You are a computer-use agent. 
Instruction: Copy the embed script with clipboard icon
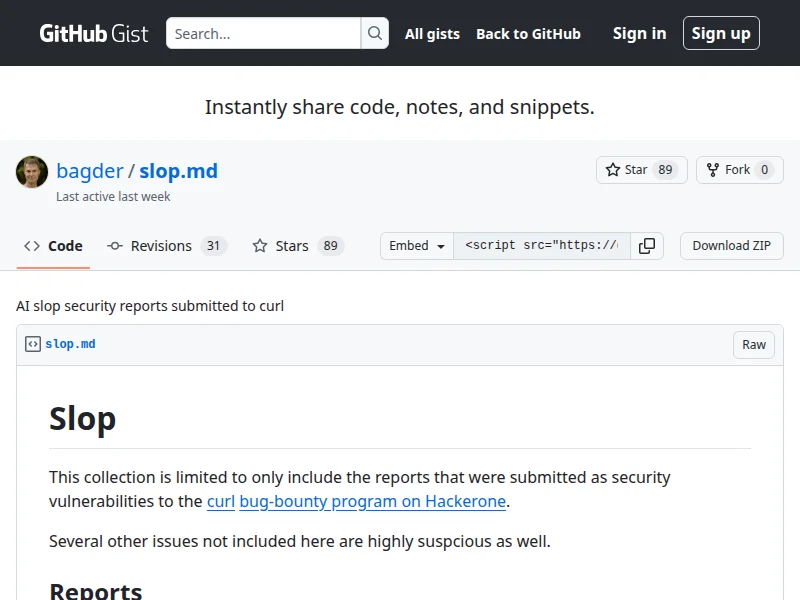coord(647,246)
